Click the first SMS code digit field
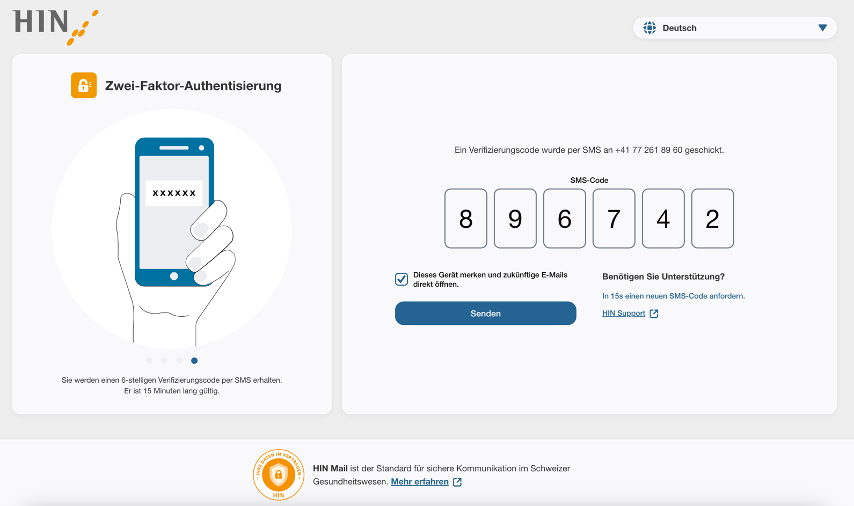Viewport: 854px width, 506px height. pyautogui.click(x=465, y=219)
